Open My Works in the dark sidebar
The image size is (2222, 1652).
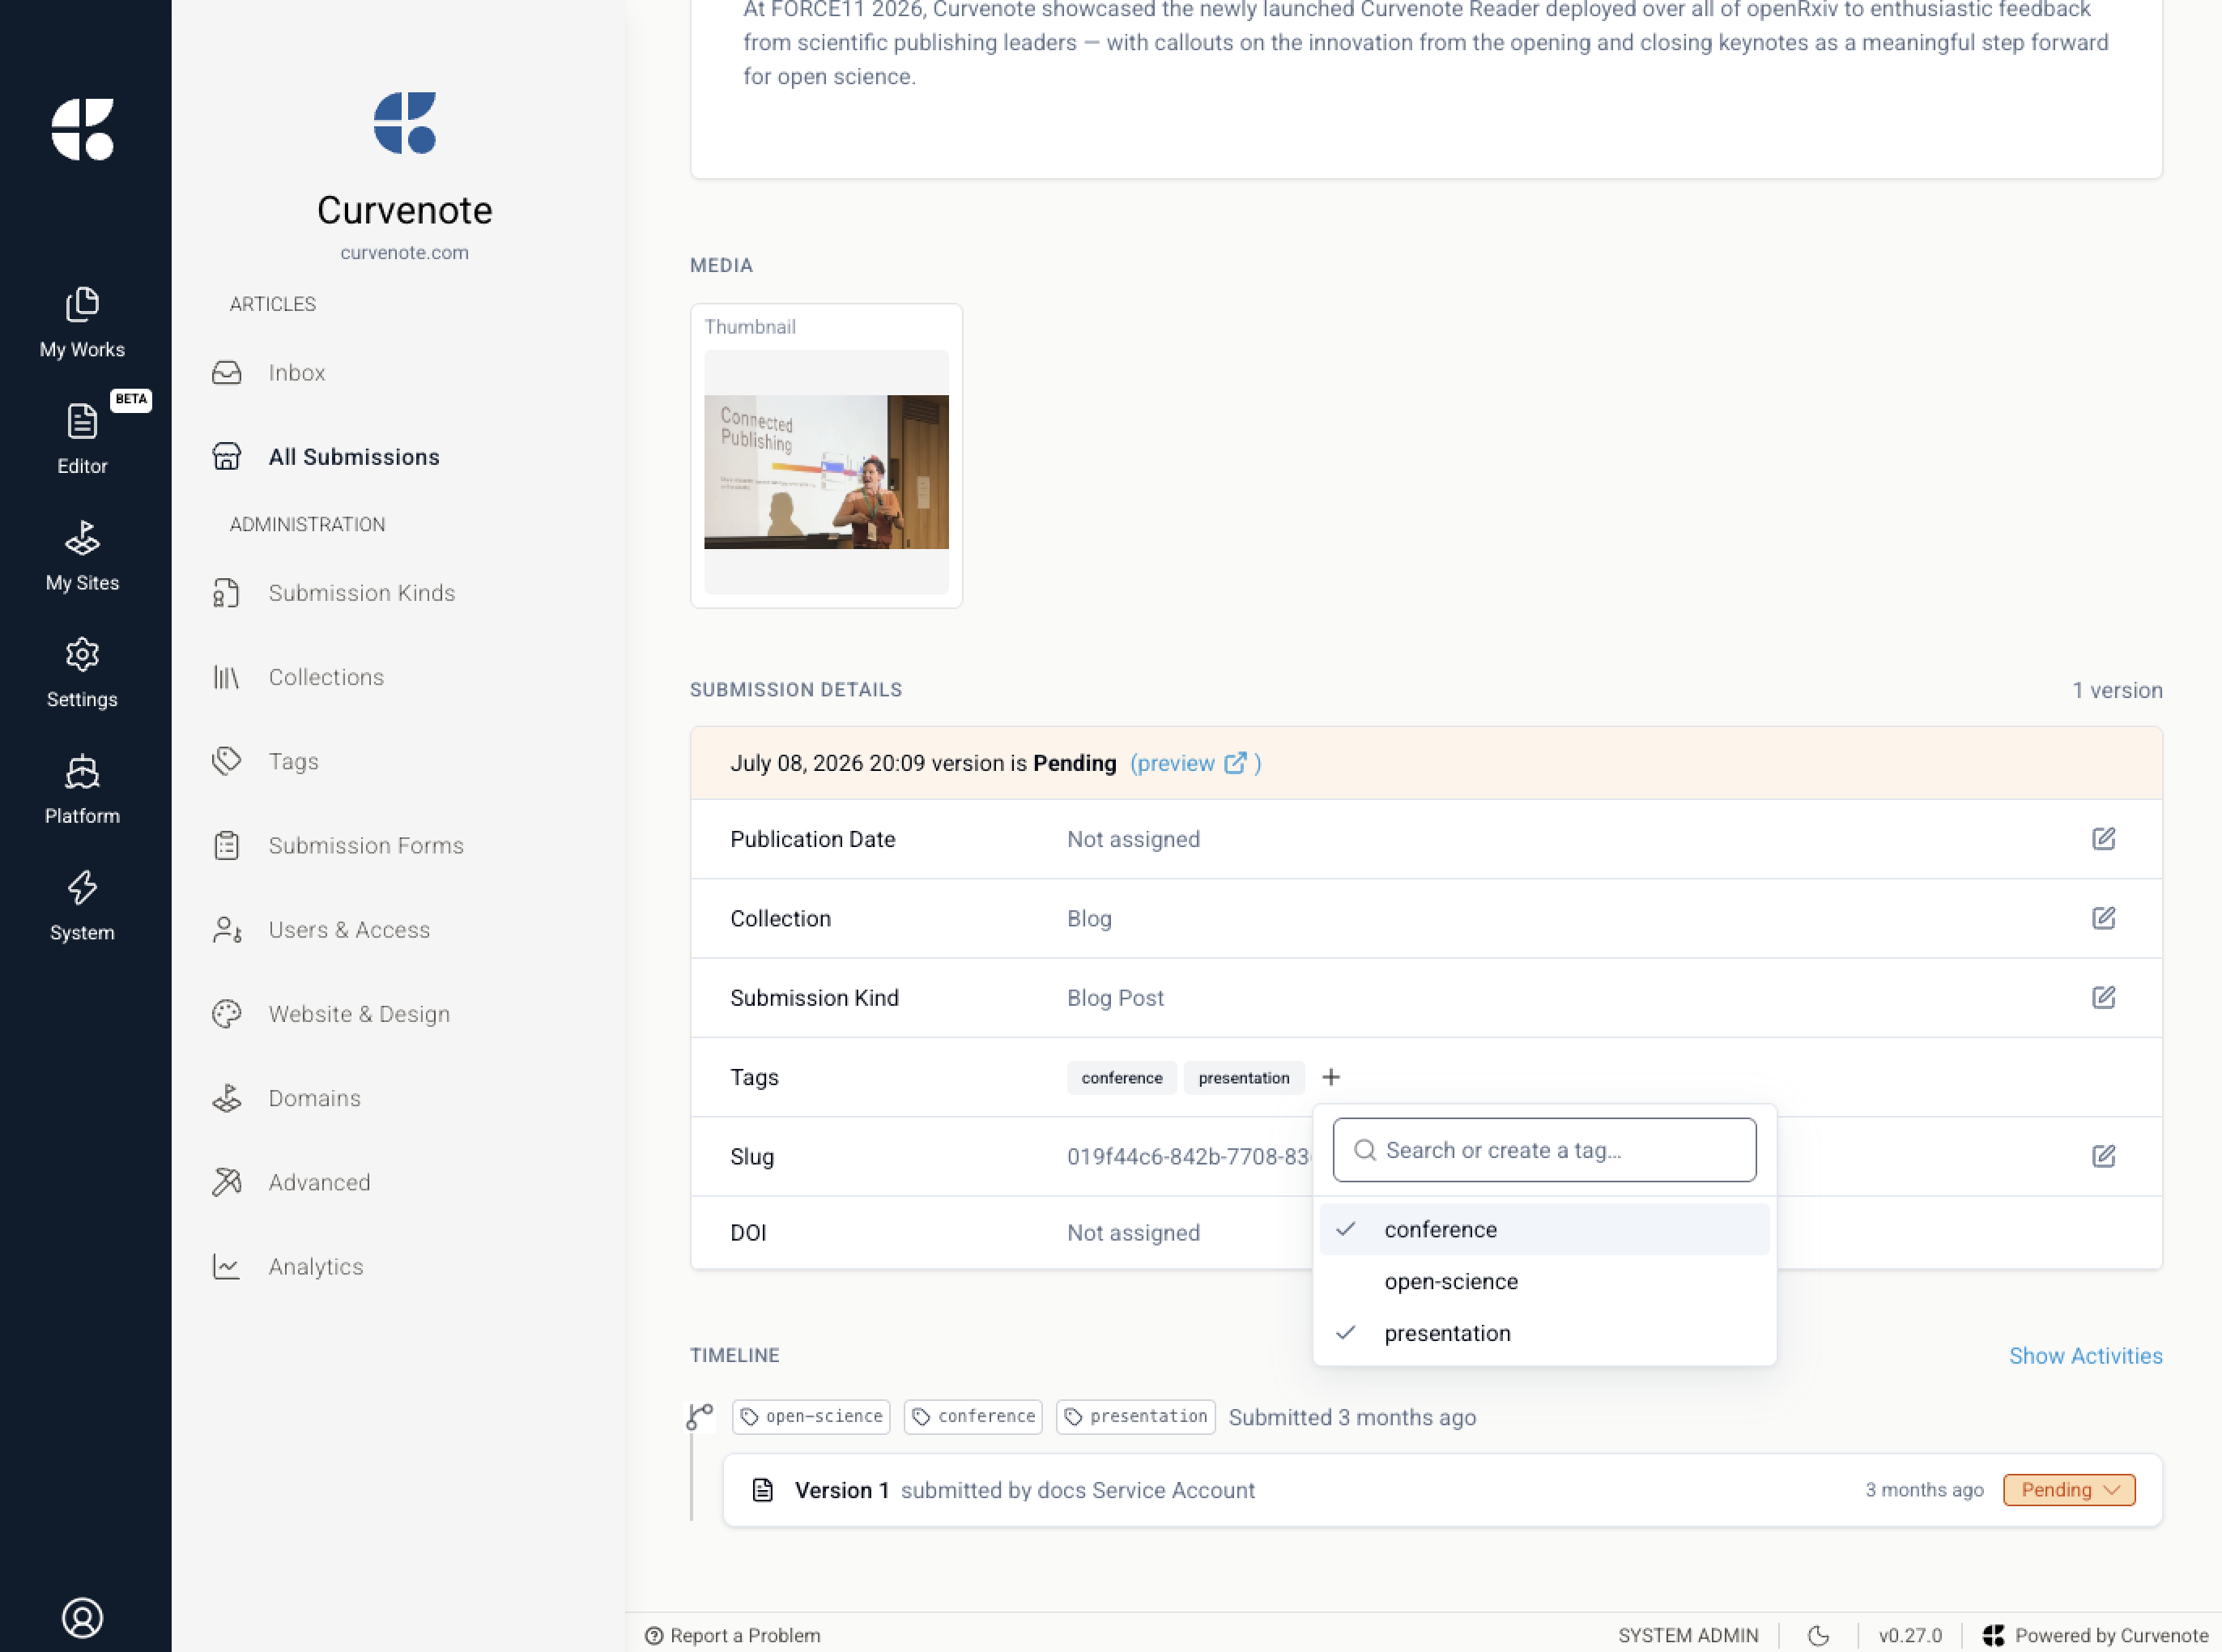click(82, 323)
